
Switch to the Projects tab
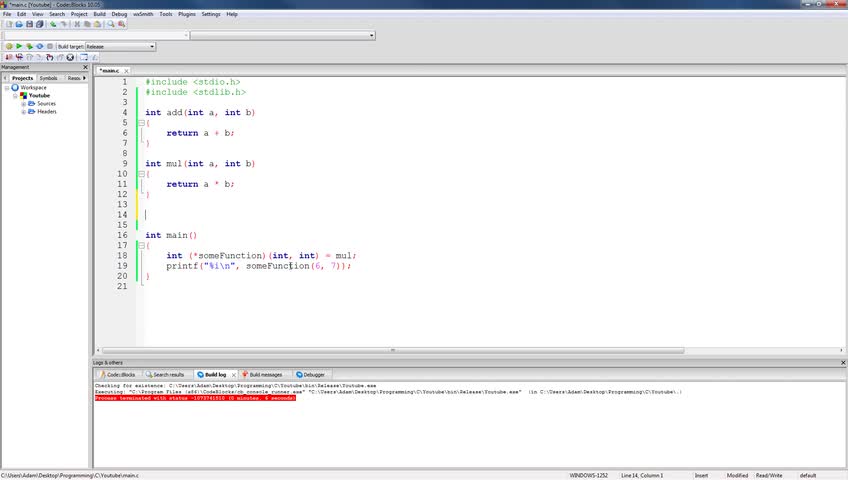coord(22,78)
